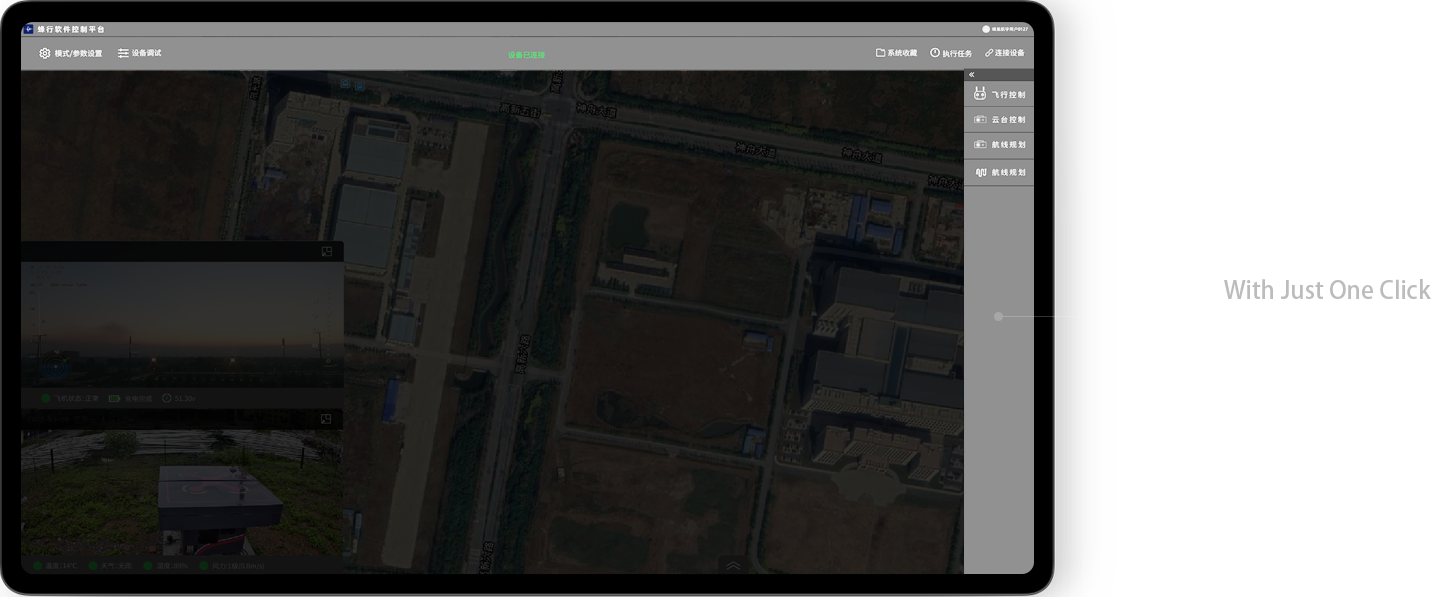1439x597 pixels.
Task: Open 系统收藏 folder in toolbar
Action: pos(896,53)
